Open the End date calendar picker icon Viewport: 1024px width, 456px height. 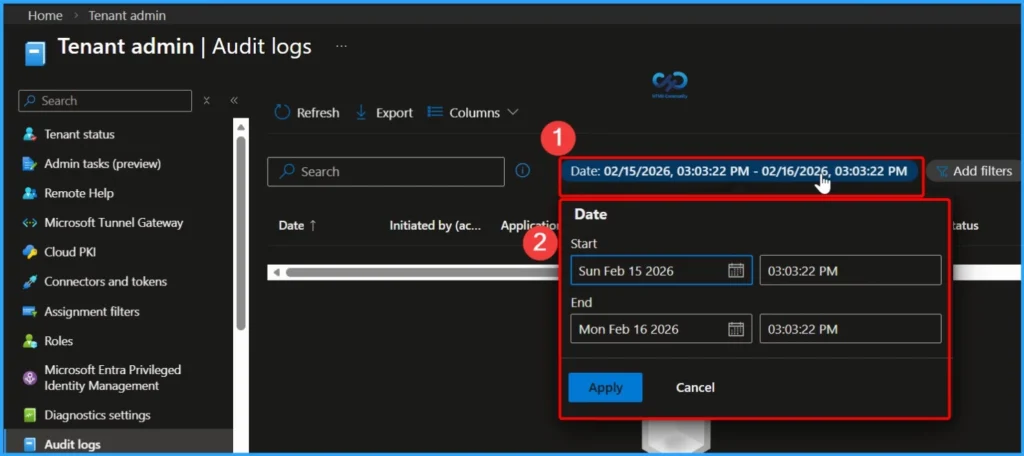(736, 329)
